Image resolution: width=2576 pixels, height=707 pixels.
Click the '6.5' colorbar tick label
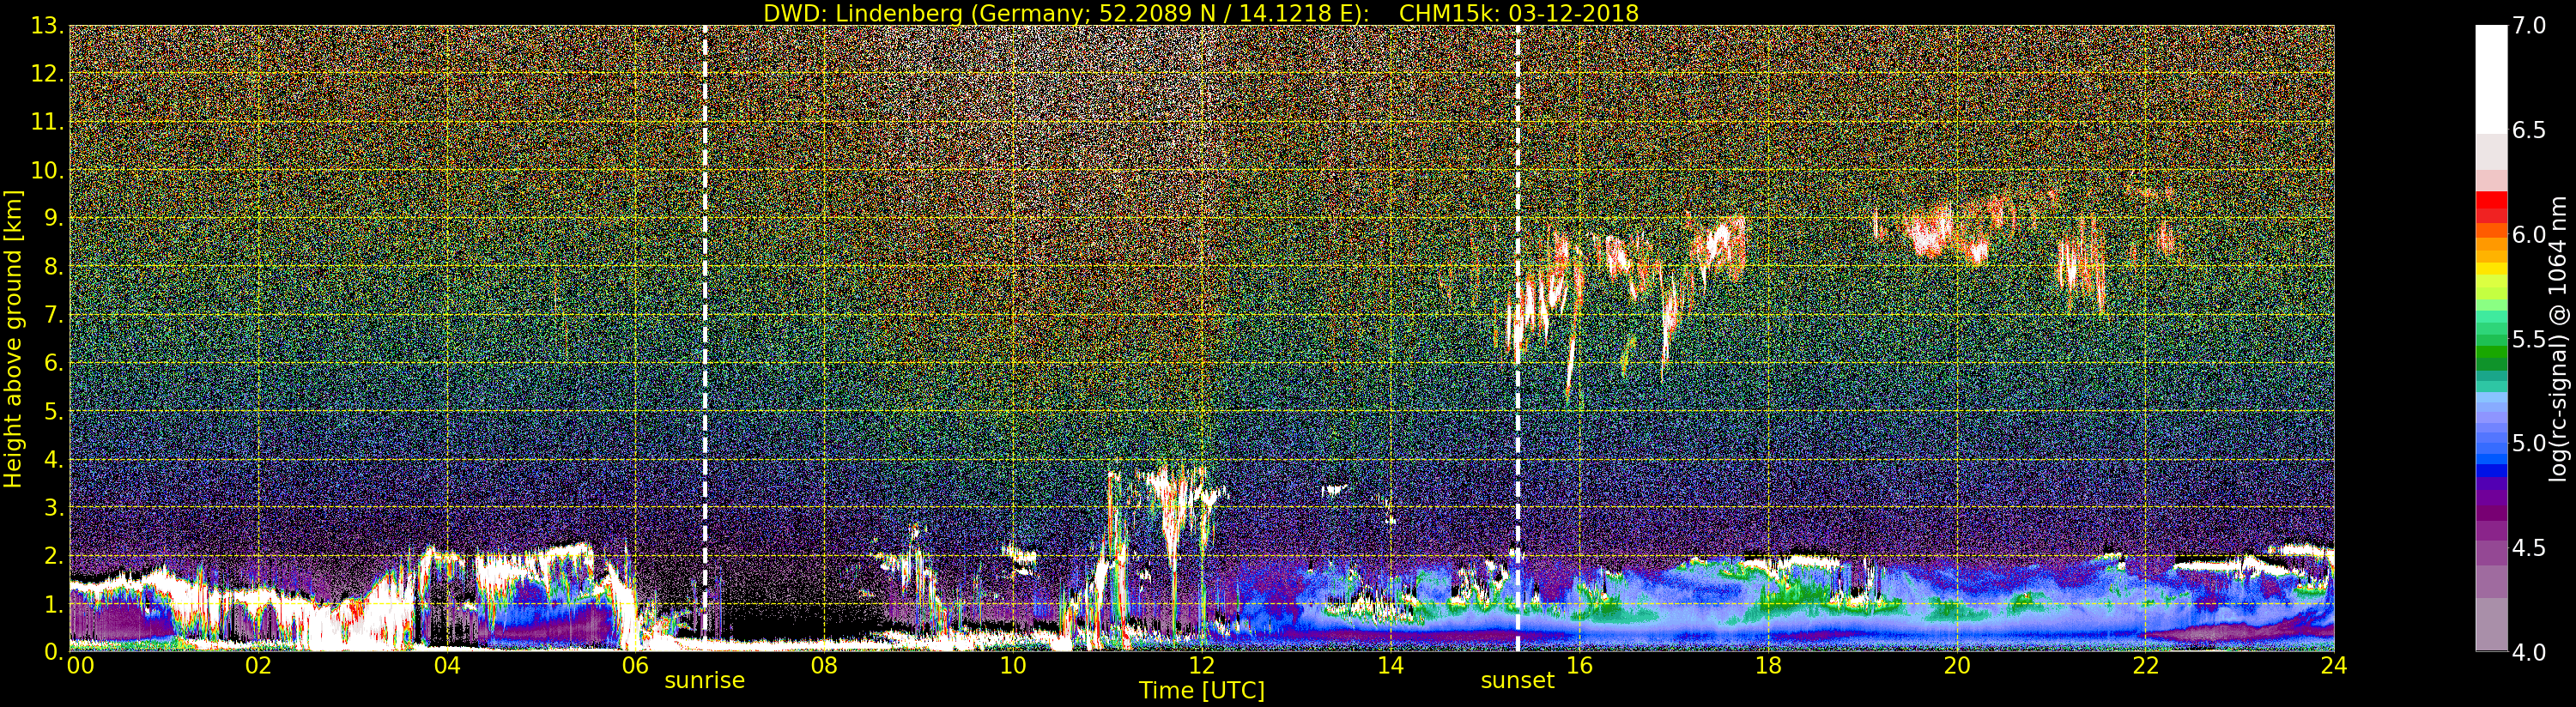coord(2529,130)
